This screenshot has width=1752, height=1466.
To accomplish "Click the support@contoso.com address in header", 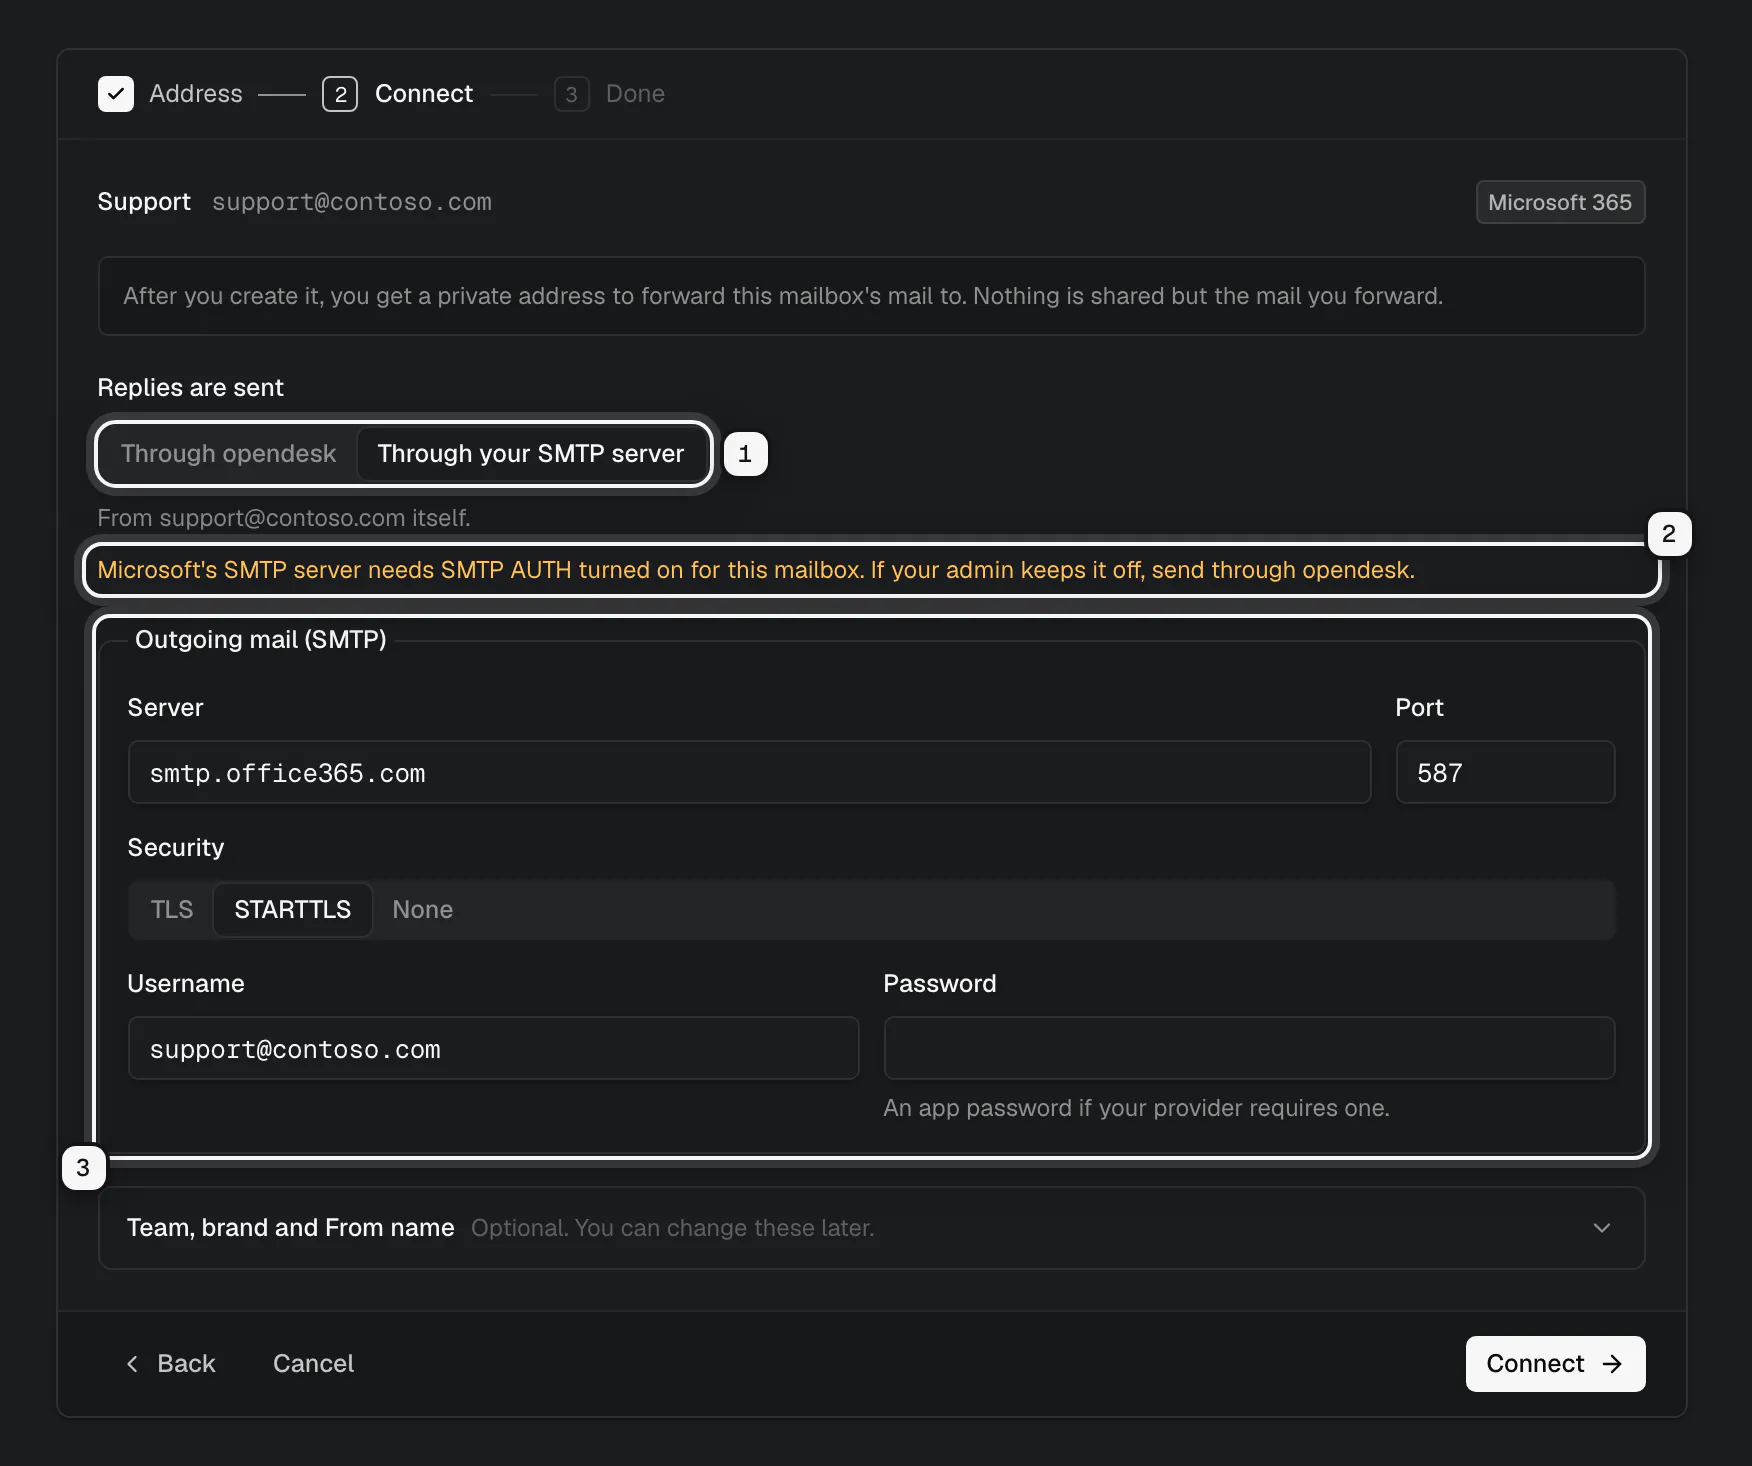I will (352, 202).
